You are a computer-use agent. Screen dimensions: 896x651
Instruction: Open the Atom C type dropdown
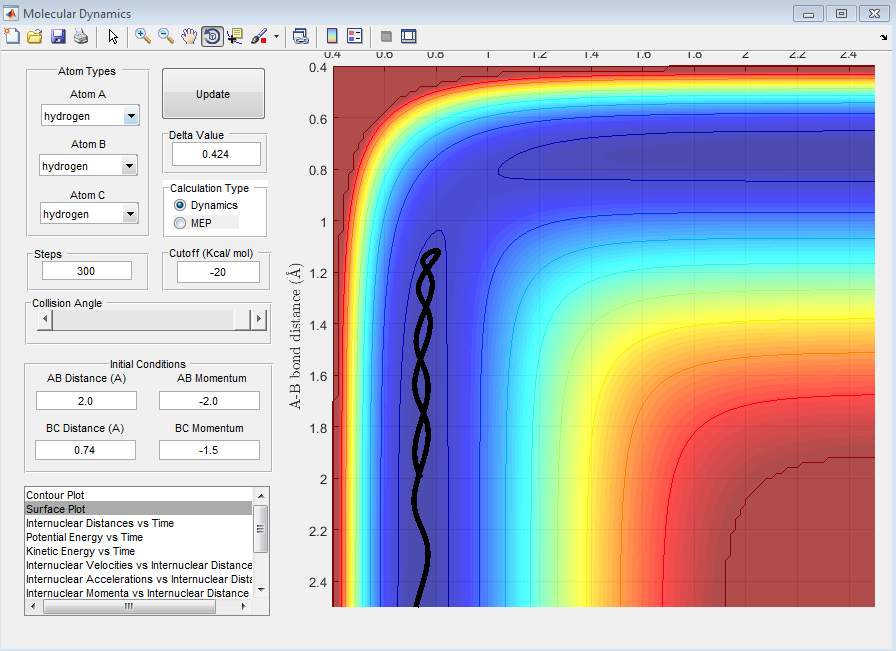[129, 214]
